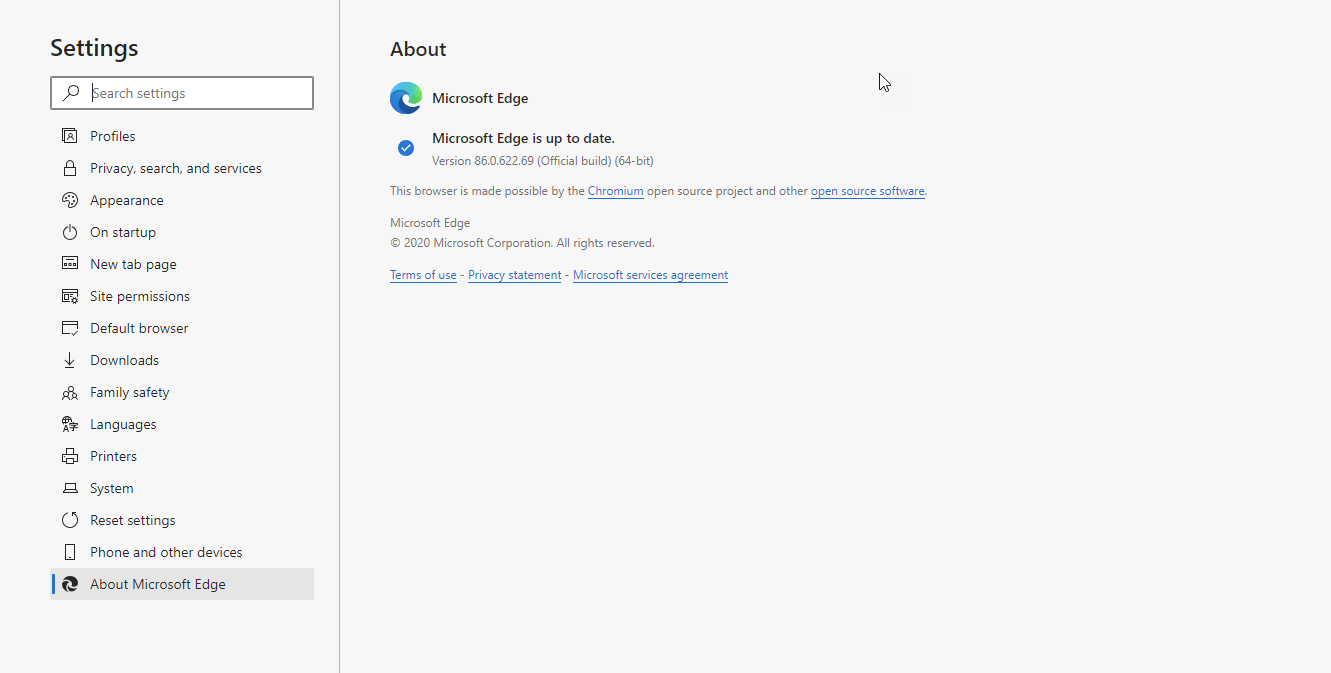Click the printer icon

pos(70,456)
